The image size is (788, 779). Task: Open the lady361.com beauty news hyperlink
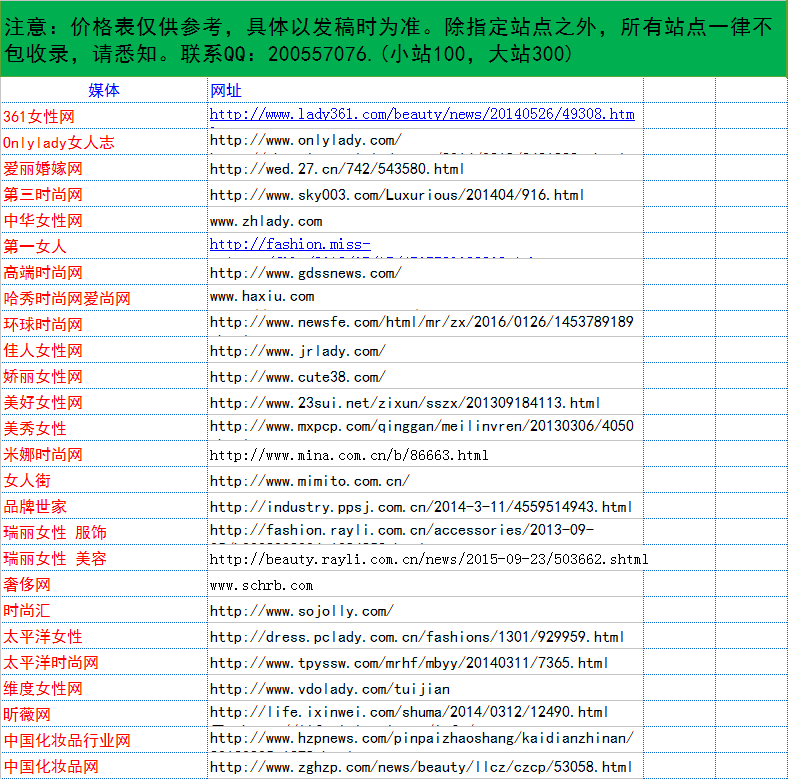coord(422,115)
